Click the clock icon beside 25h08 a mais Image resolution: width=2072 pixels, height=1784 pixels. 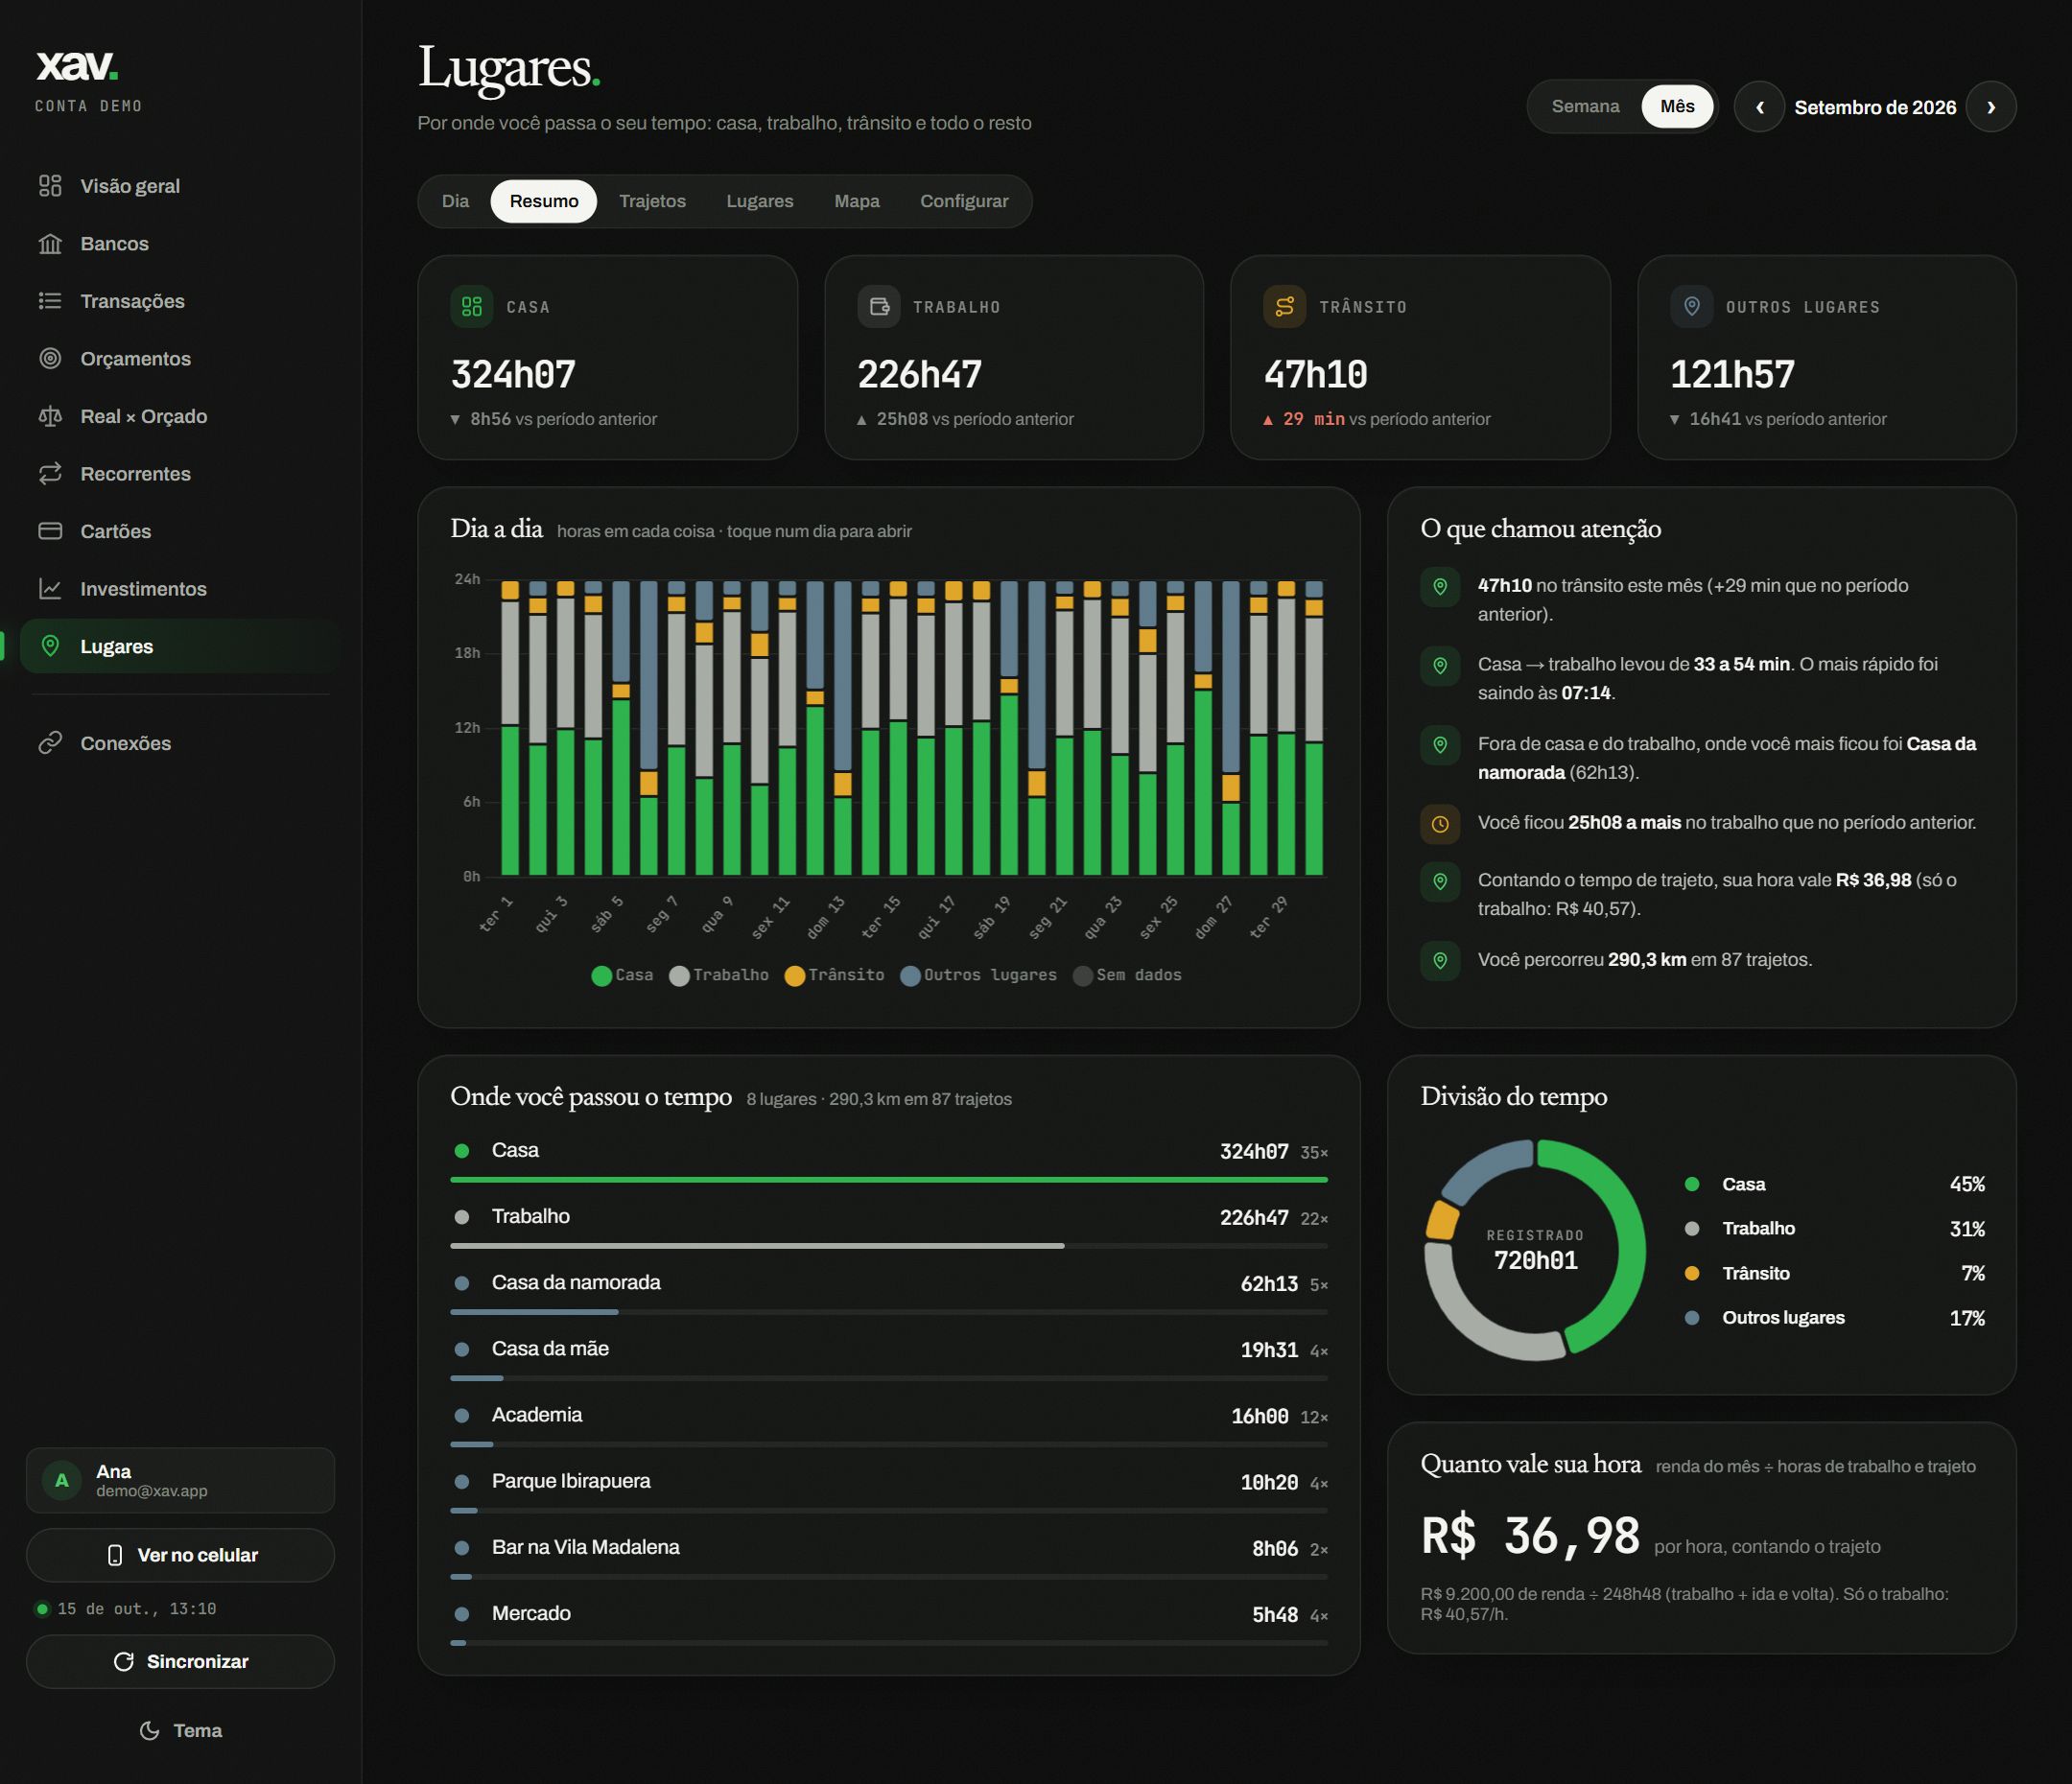[1440, 824]
